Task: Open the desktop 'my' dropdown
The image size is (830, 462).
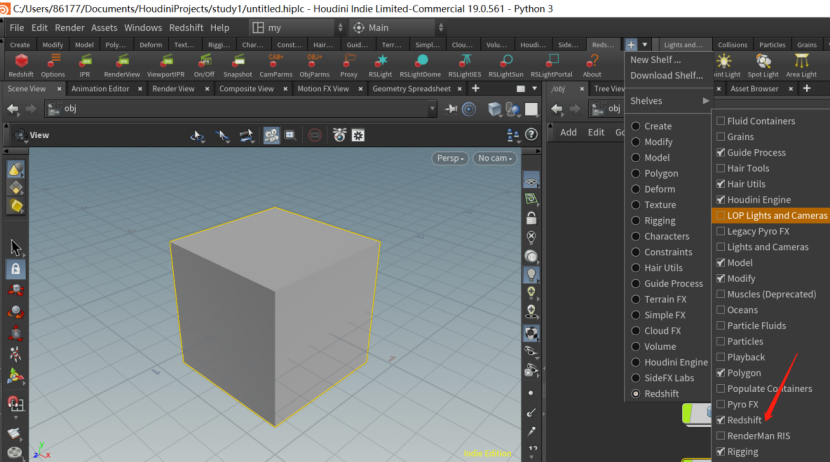Action: pos(296,28)
